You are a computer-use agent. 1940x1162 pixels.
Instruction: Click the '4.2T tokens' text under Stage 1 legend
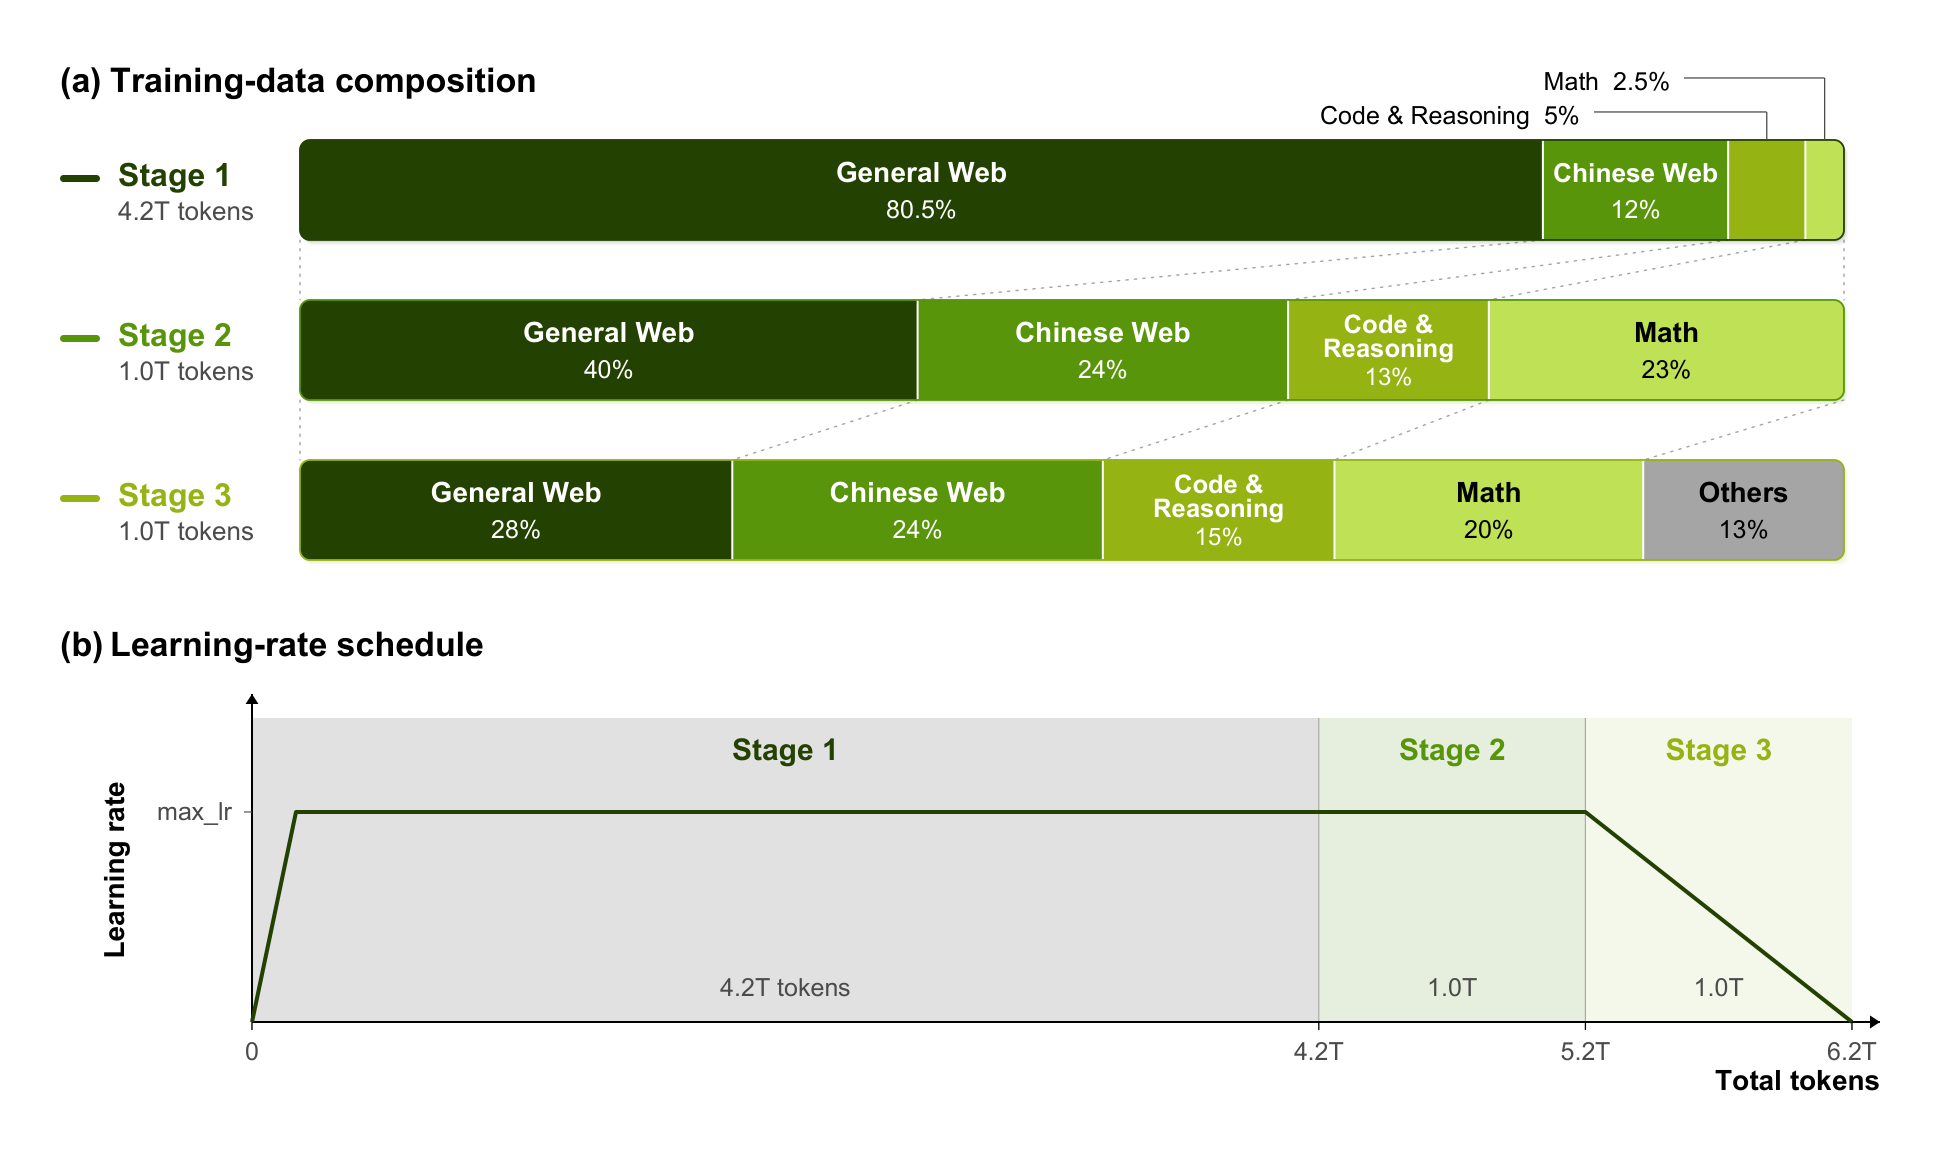186,211
